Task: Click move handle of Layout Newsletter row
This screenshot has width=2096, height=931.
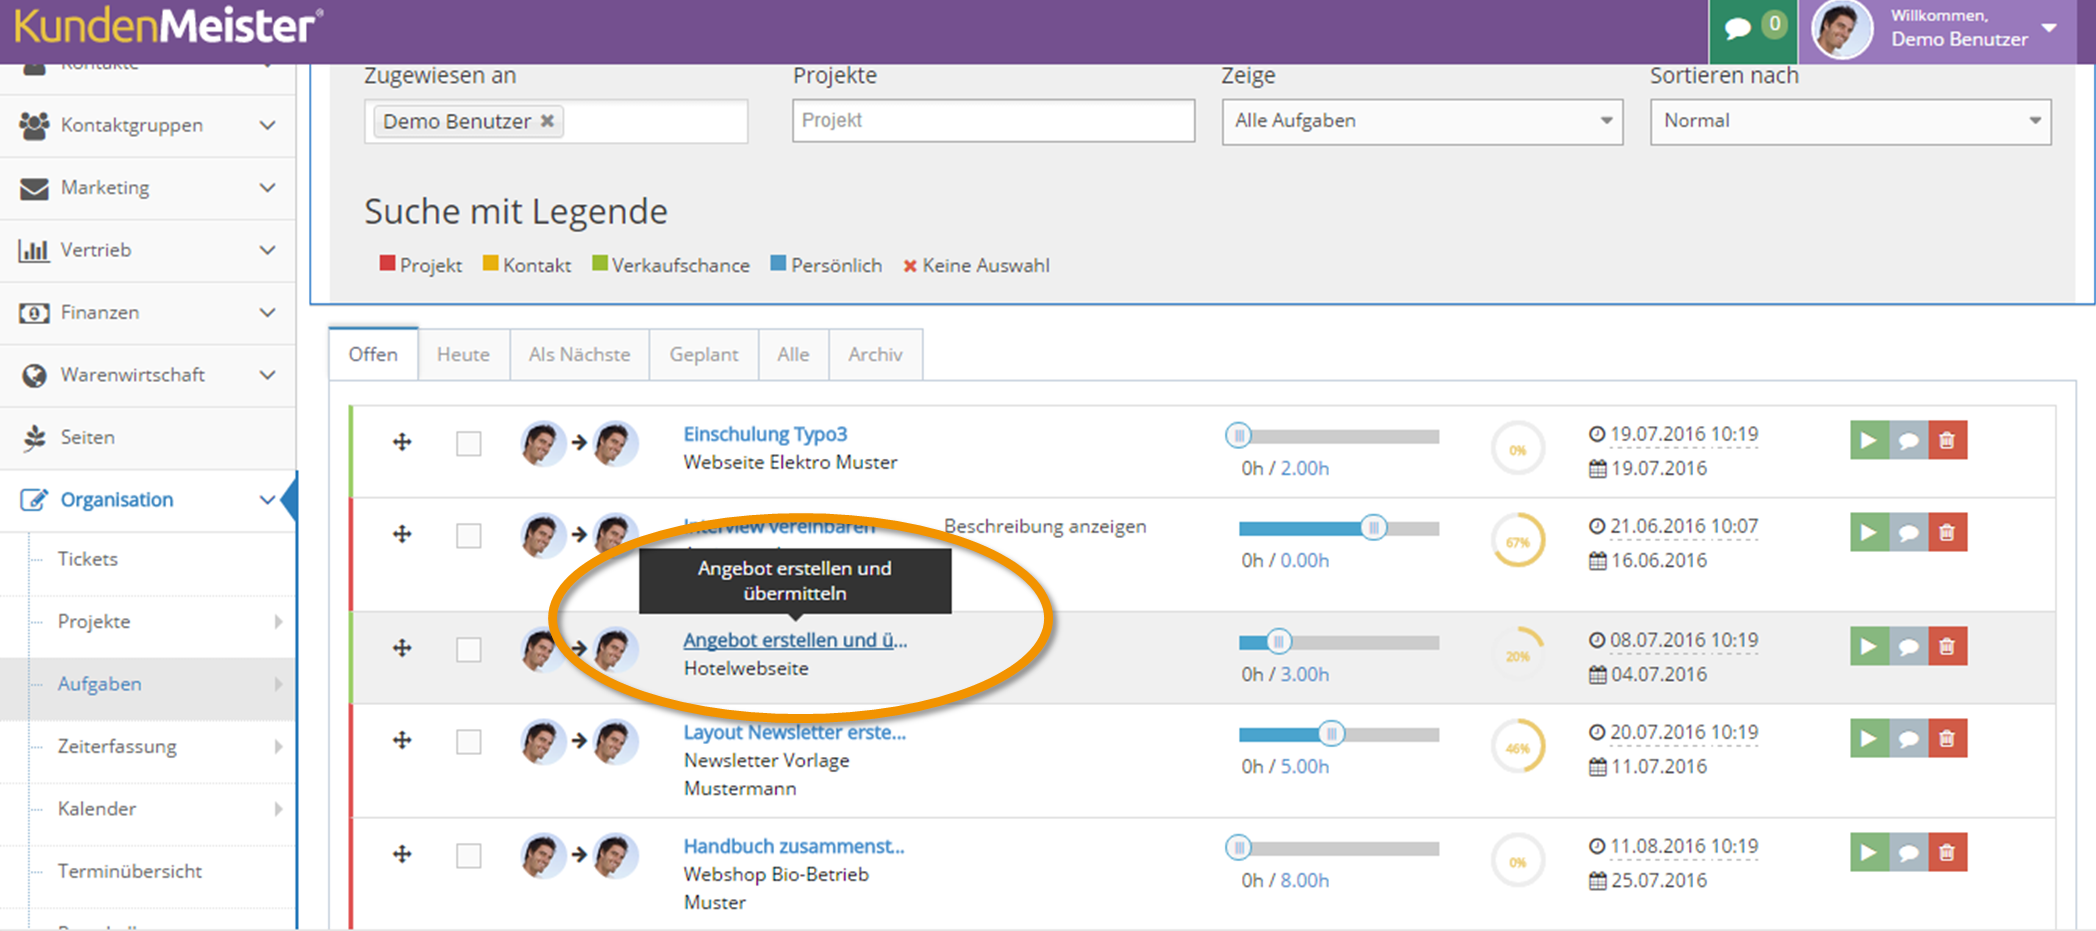Action: (402, 740)
